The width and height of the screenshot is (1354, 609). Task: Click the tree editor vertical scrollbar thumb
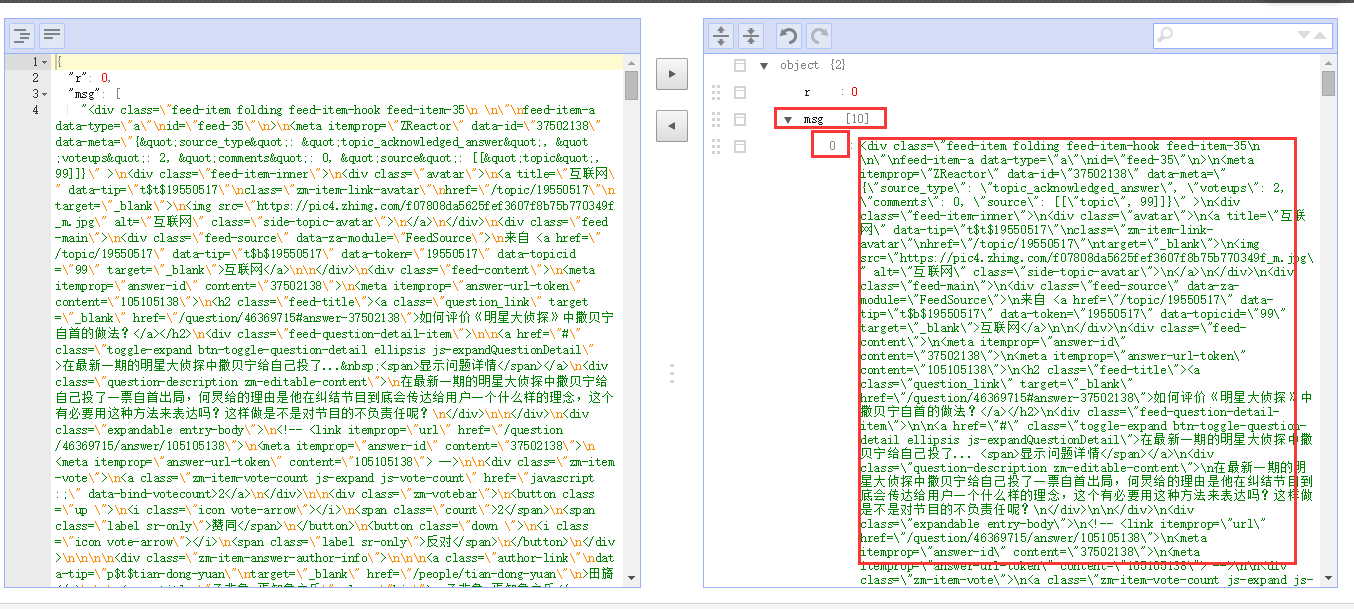[x=1328, y=83]
